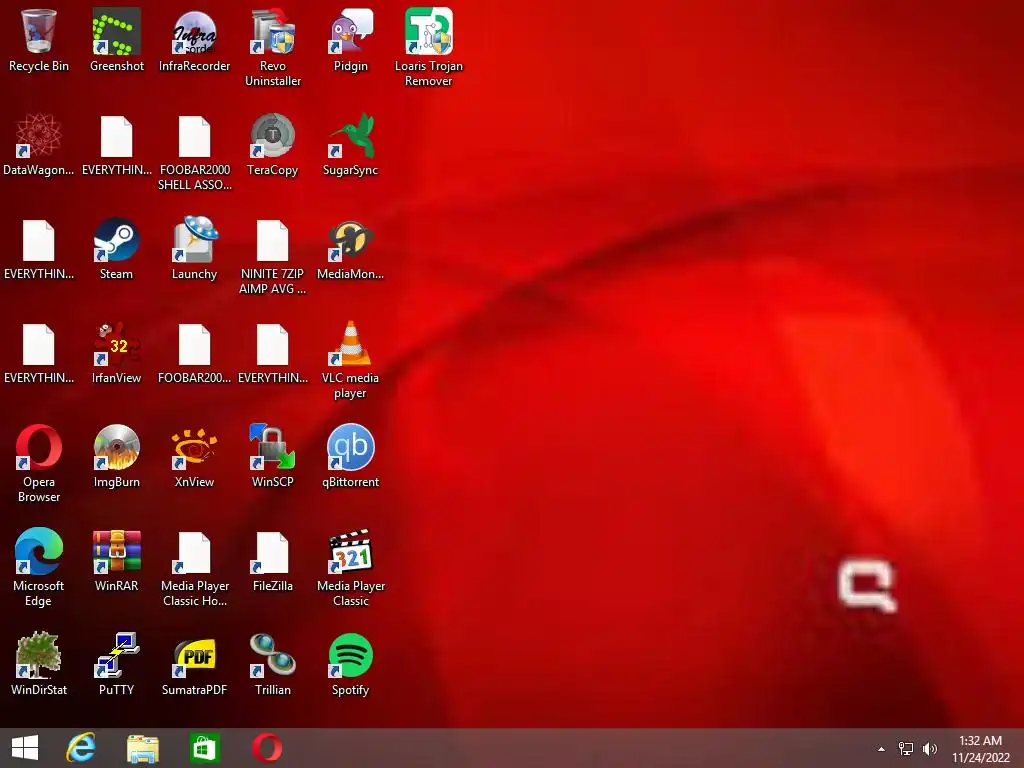Open VLC media player
Viewport: 1024px width, 768px height.
click(x=351, y=360)
